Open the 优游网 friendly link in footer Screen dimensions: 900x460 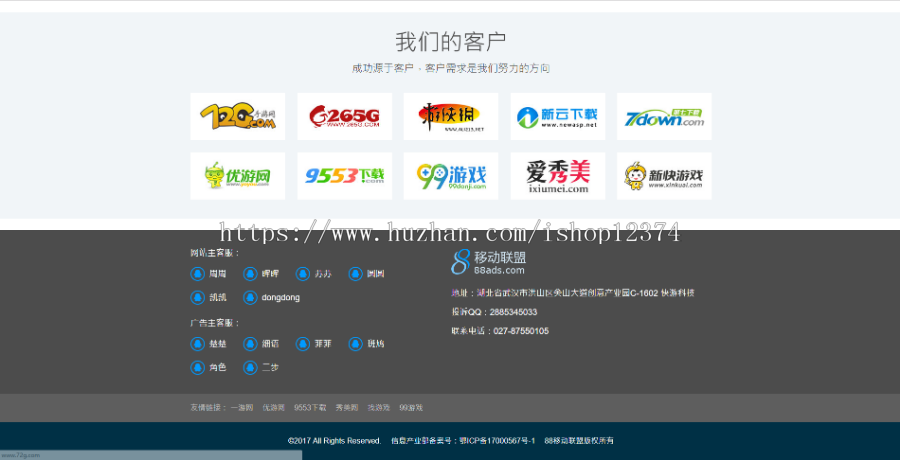(x=273, y=408)
